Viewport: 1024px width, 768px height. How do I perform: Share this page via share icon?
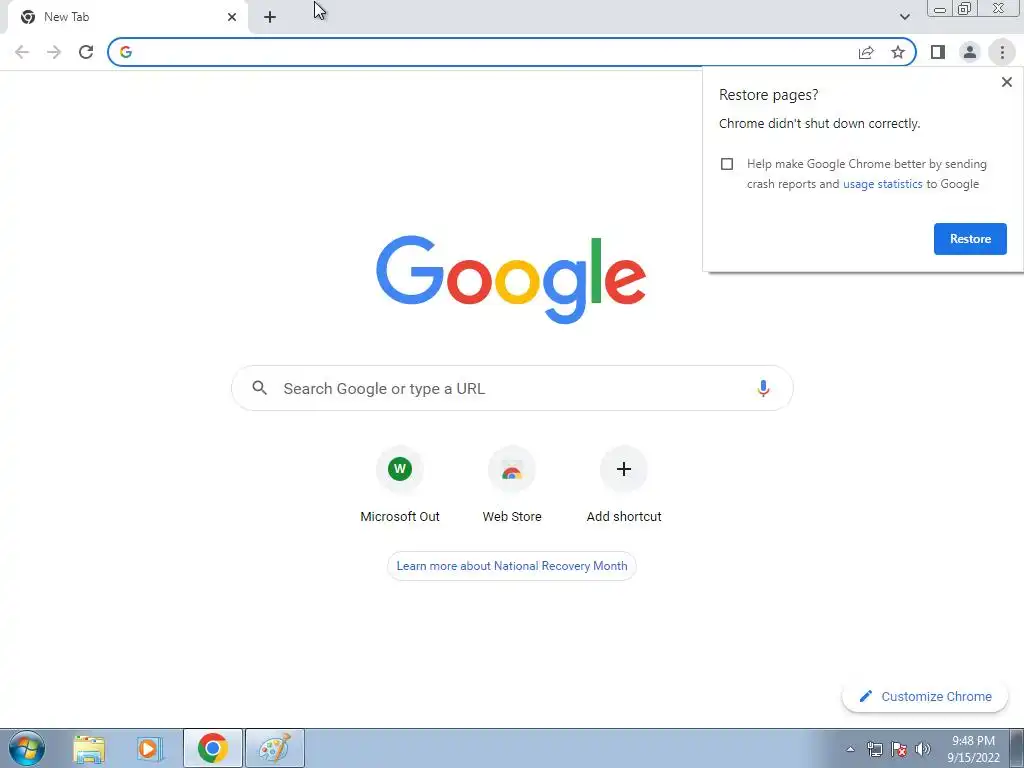(866, 52)
